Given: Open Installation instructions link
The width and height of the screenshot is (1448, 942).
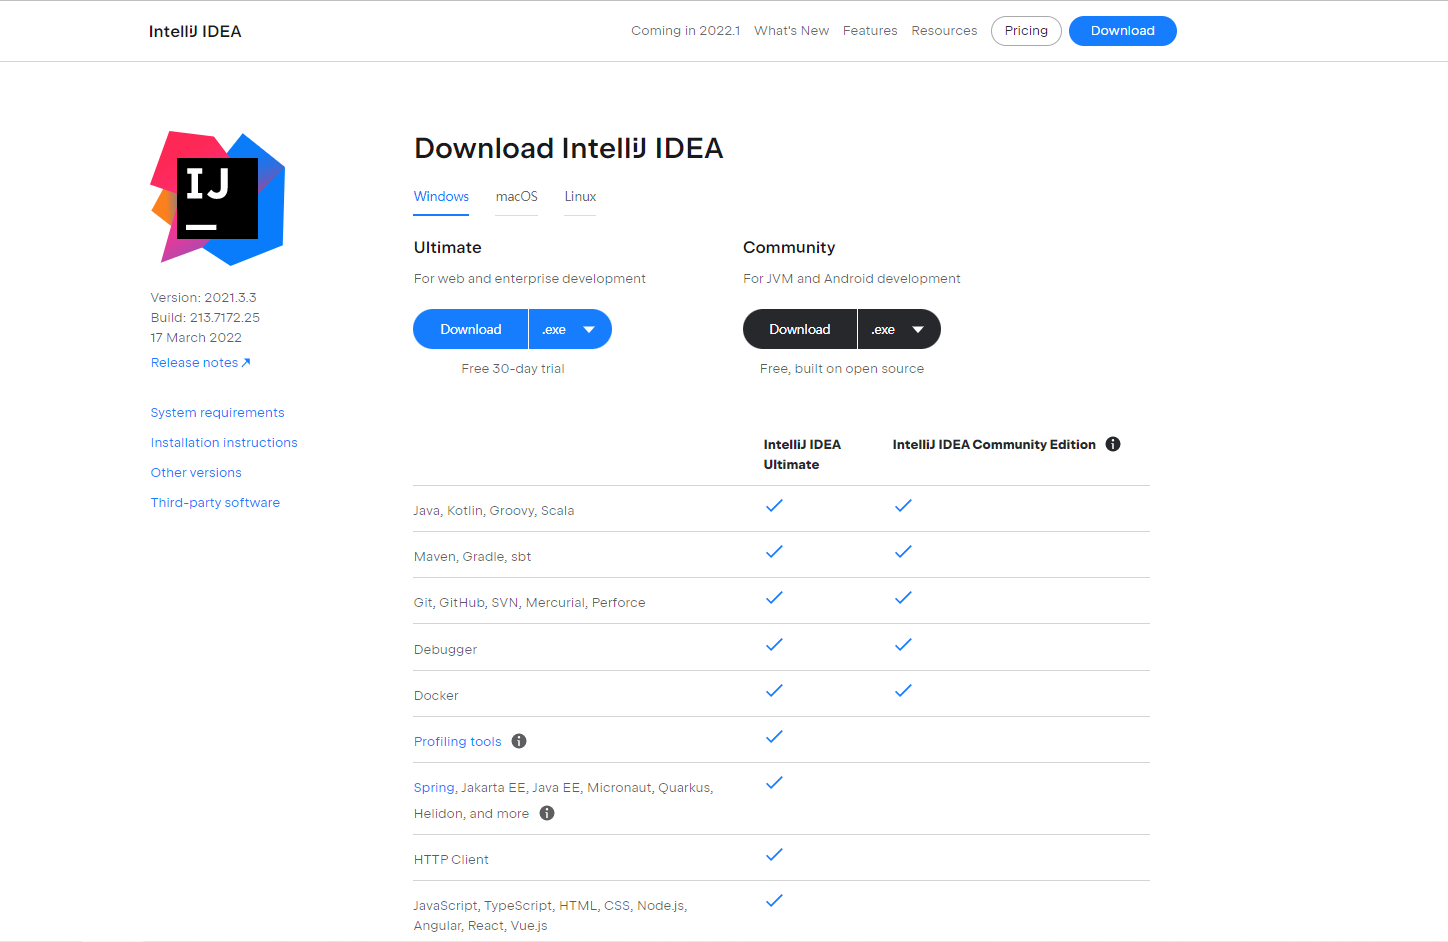Looking at the screenshot, I should 224,443.
